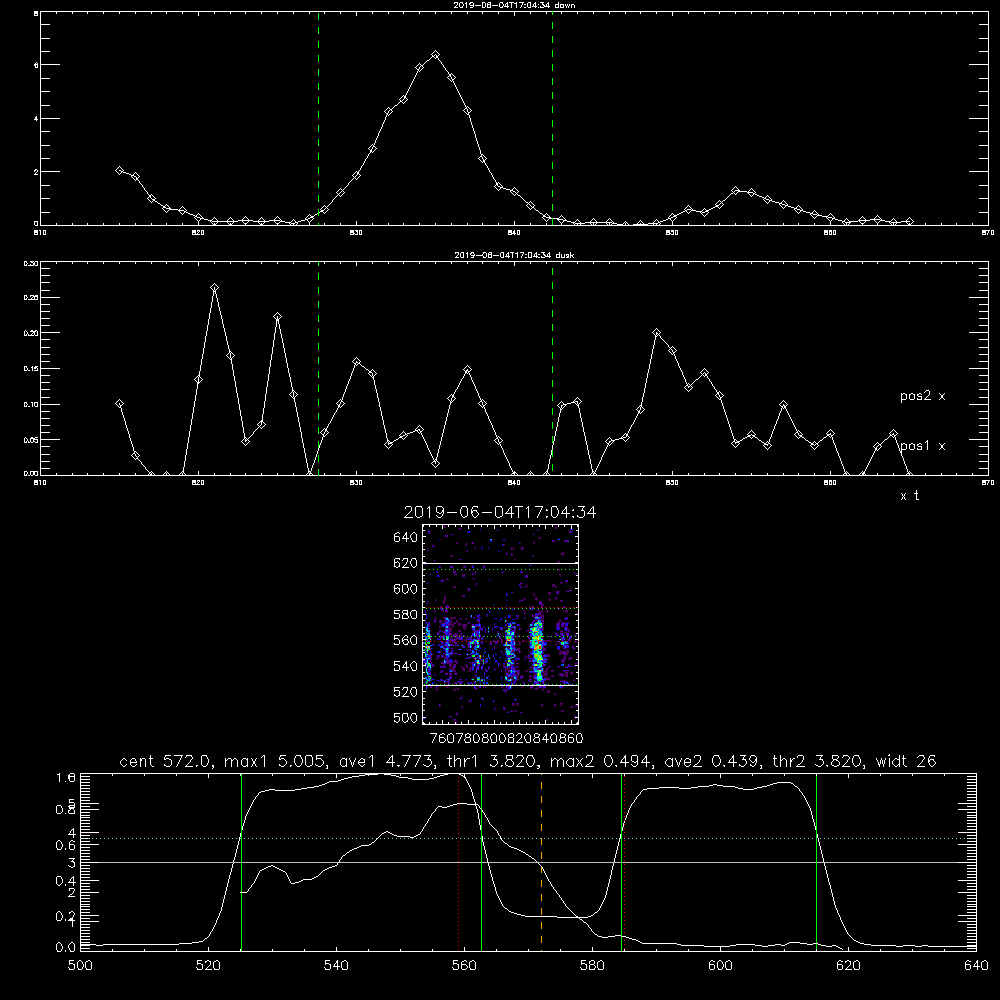This screenshot has width=1000, height=1000.
Task: Click the bottom plot x-axis label 600
Action: click(x=720, y=966)
